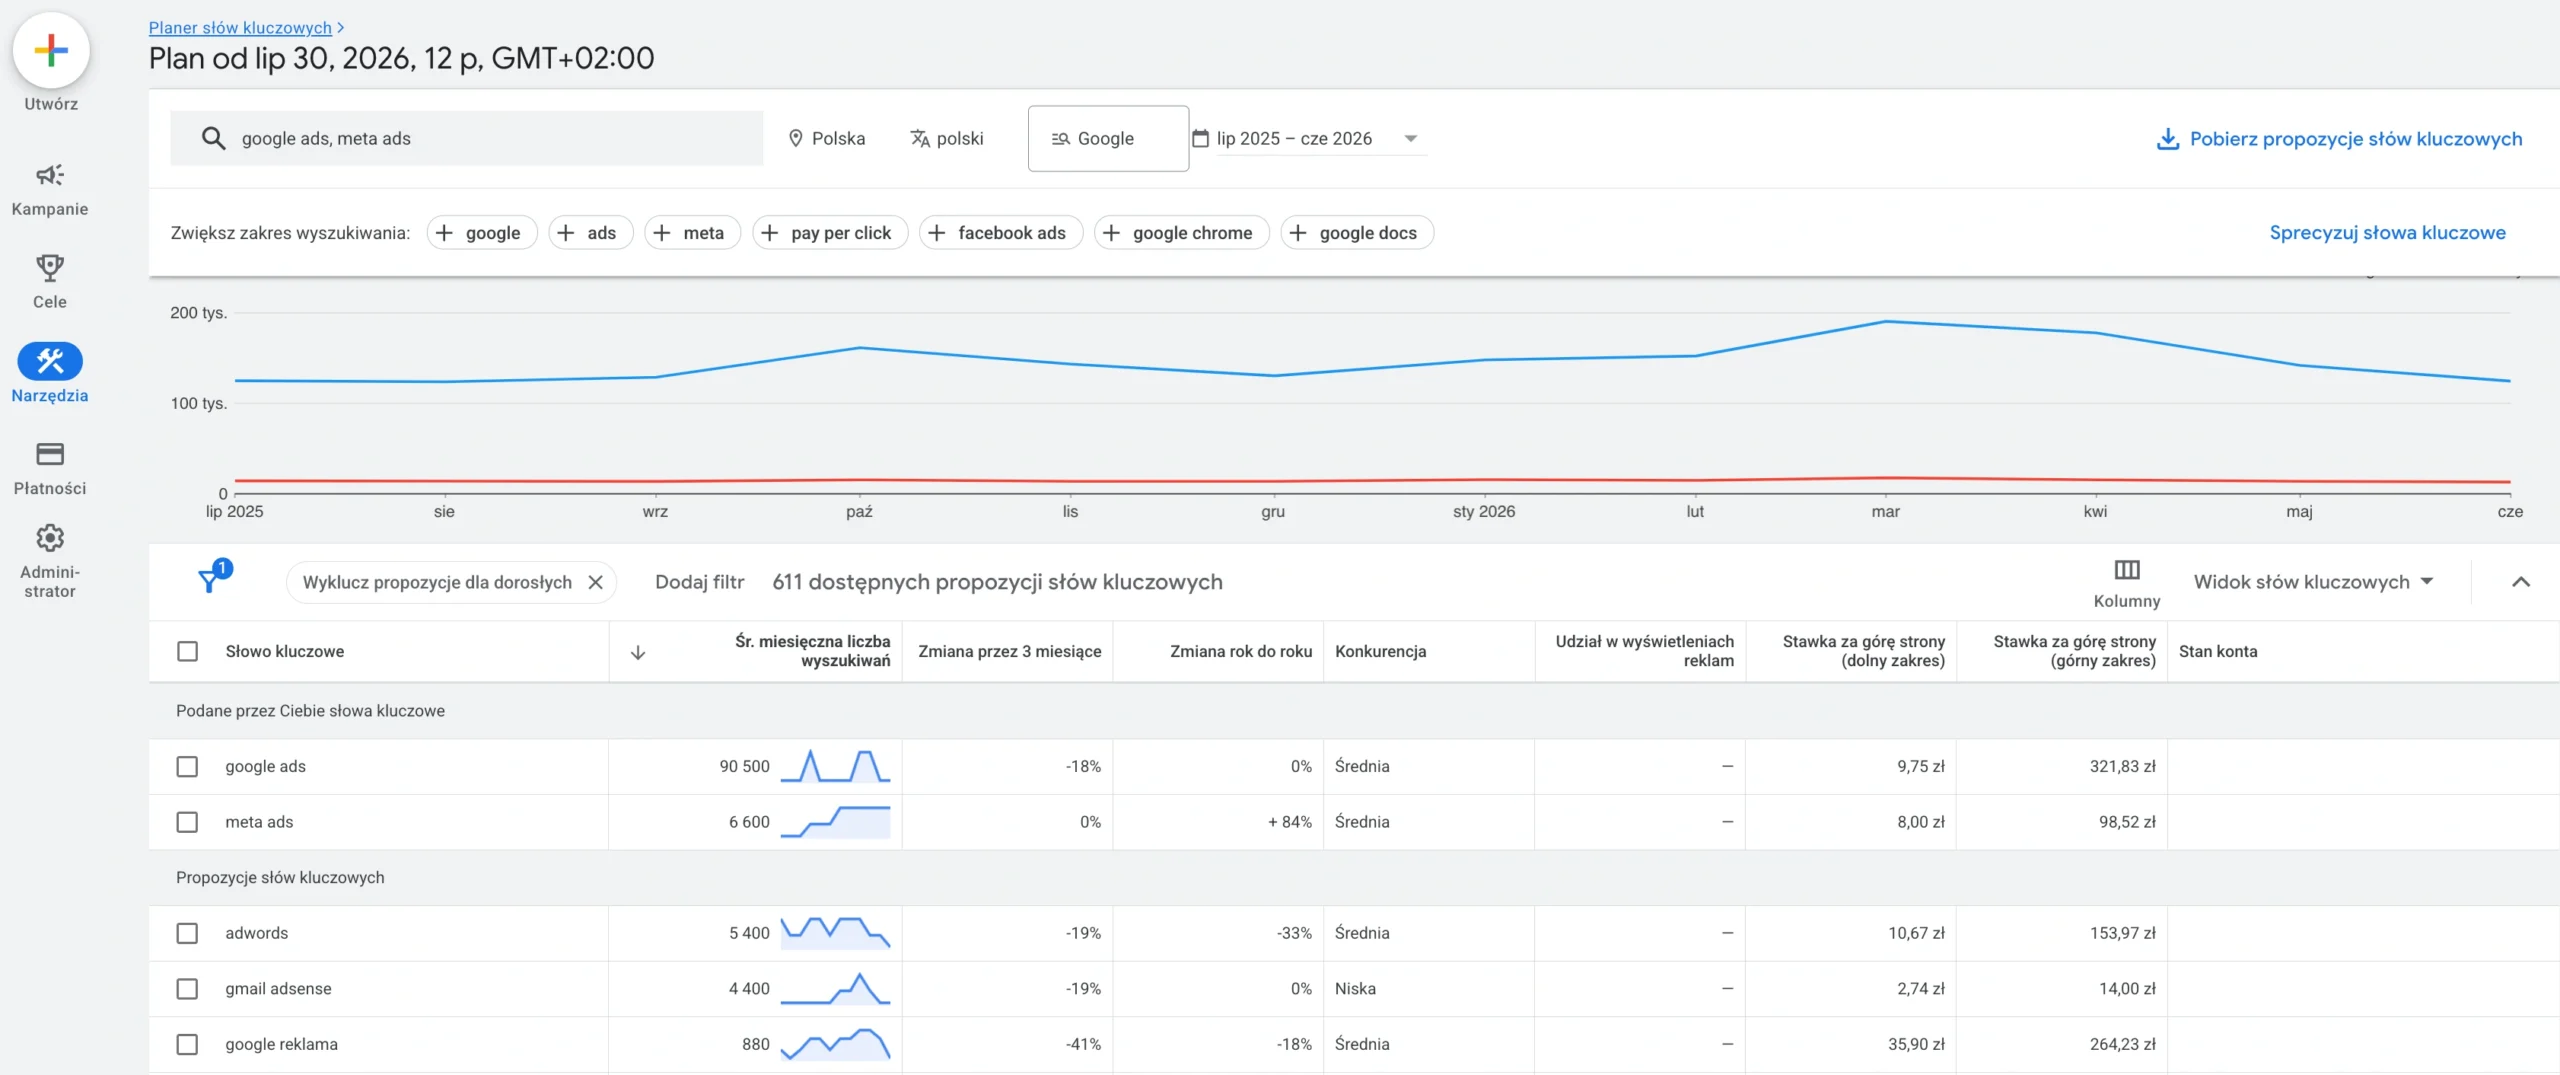The image size is (2560, 1075).
Task: Add 'ads' chip to broaden search
Action: click(591, 233)
